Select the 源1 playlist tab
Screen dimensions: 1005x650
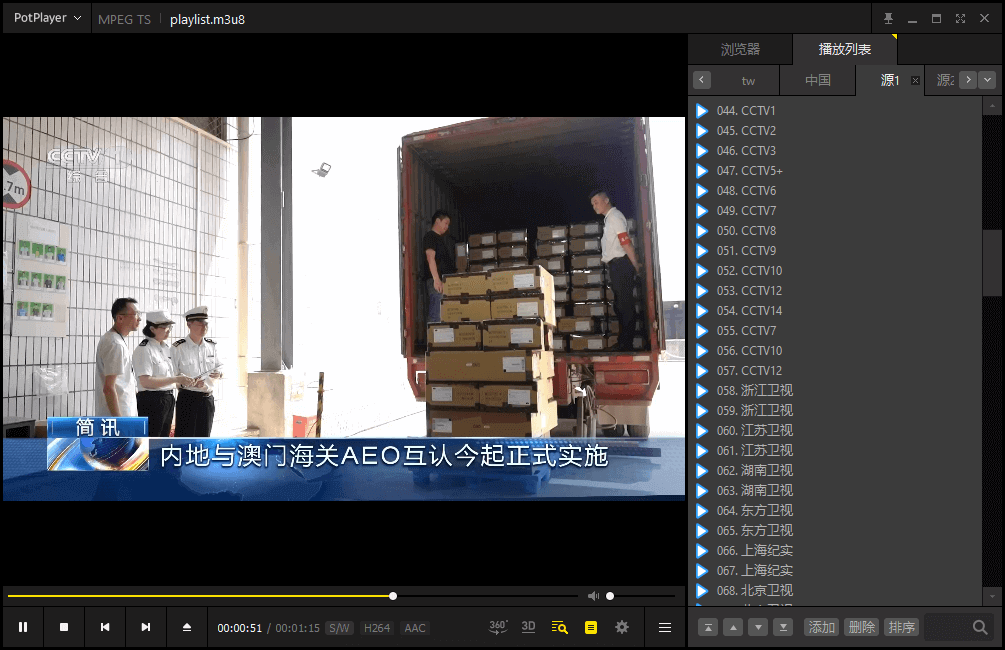[x=889, y=81]
